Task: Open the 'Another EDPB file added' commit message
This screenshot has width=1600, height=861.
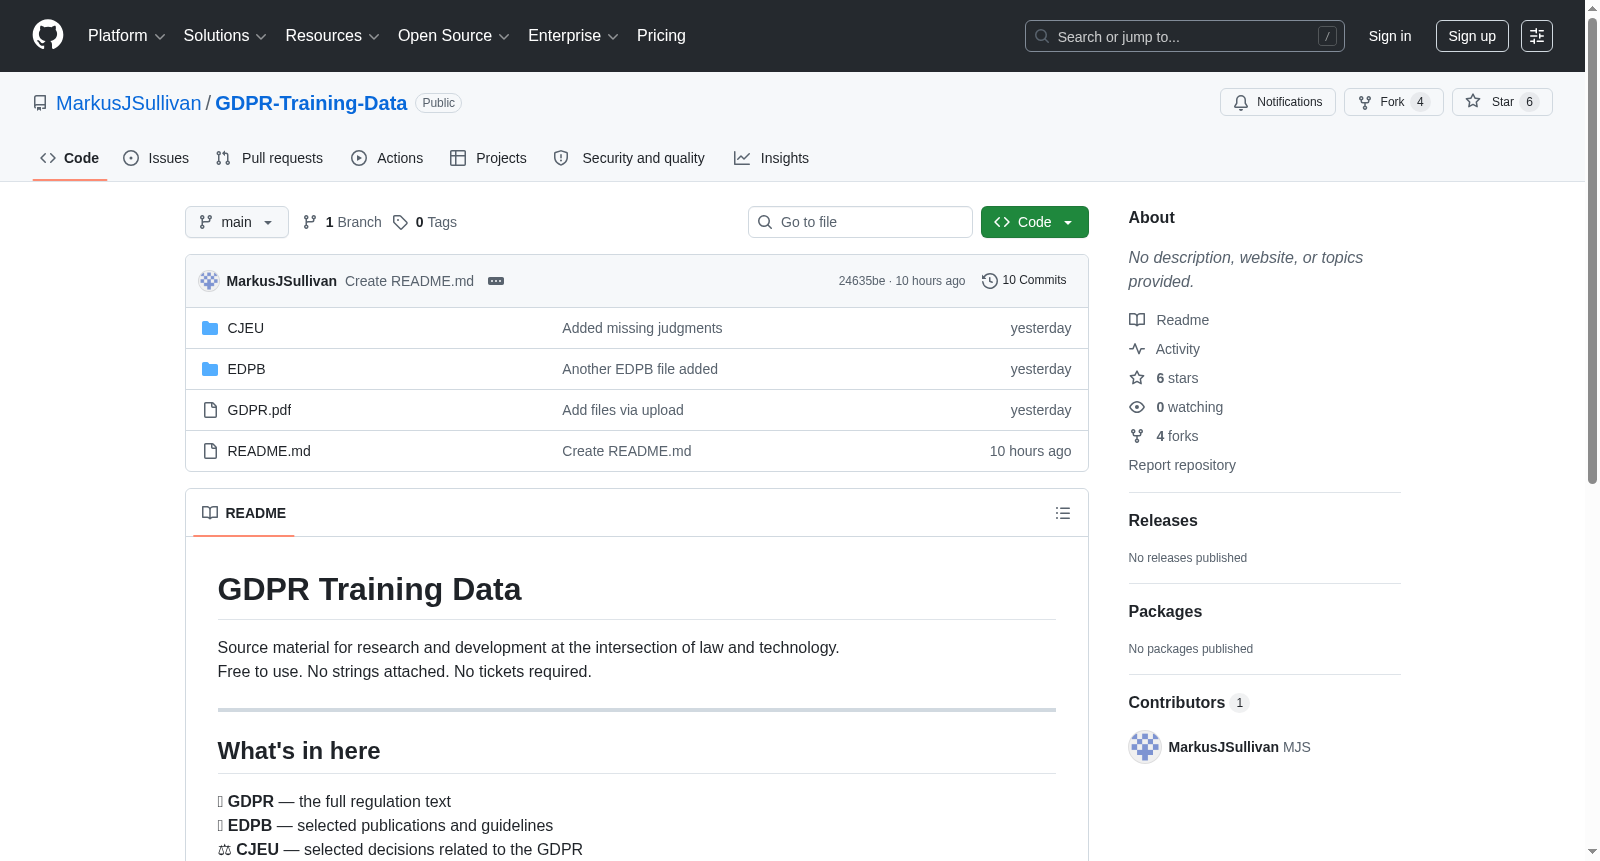Action: [640, 369]
